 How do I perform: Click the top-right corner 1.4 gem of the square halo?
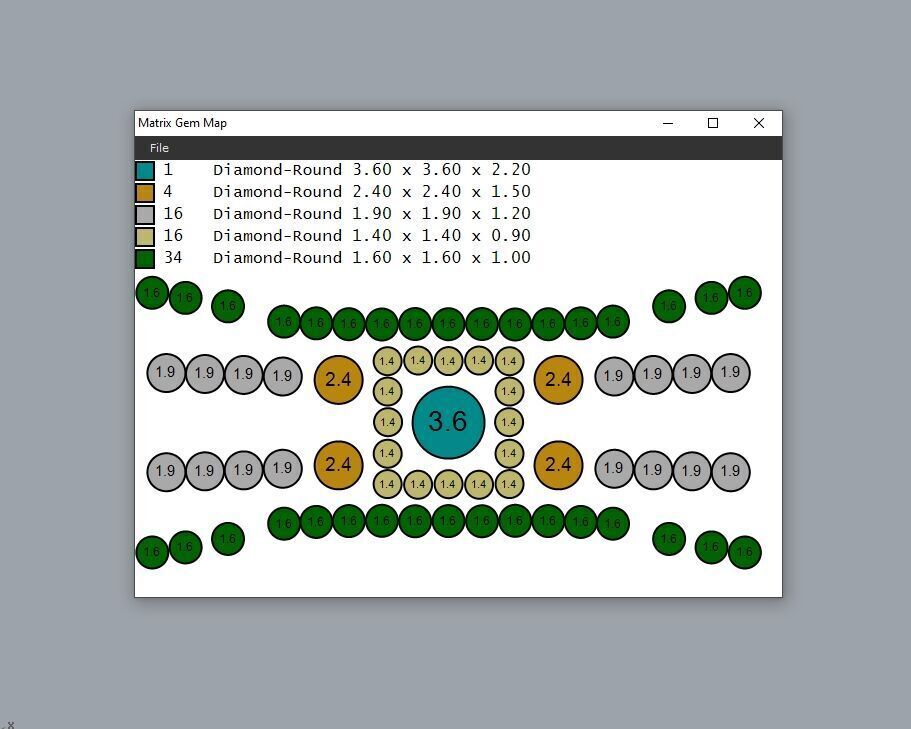tap(510, 361)
